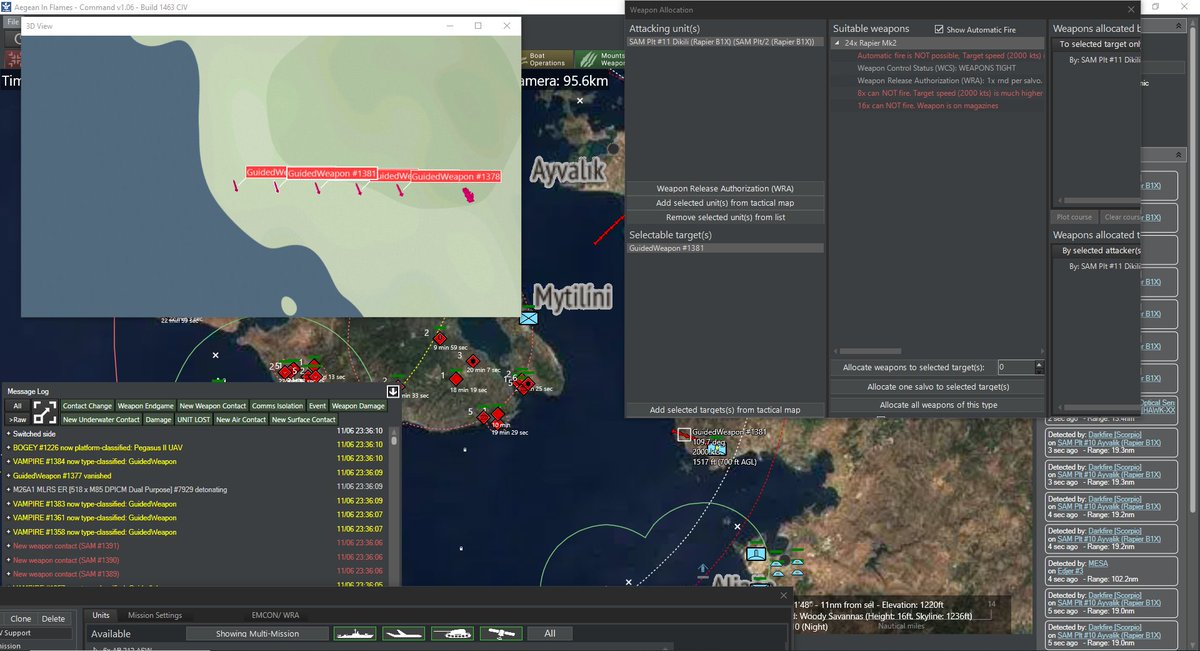Collapse the second right panel double-chevron
Screen dimensions: 1200x651
pos(1177,155)
